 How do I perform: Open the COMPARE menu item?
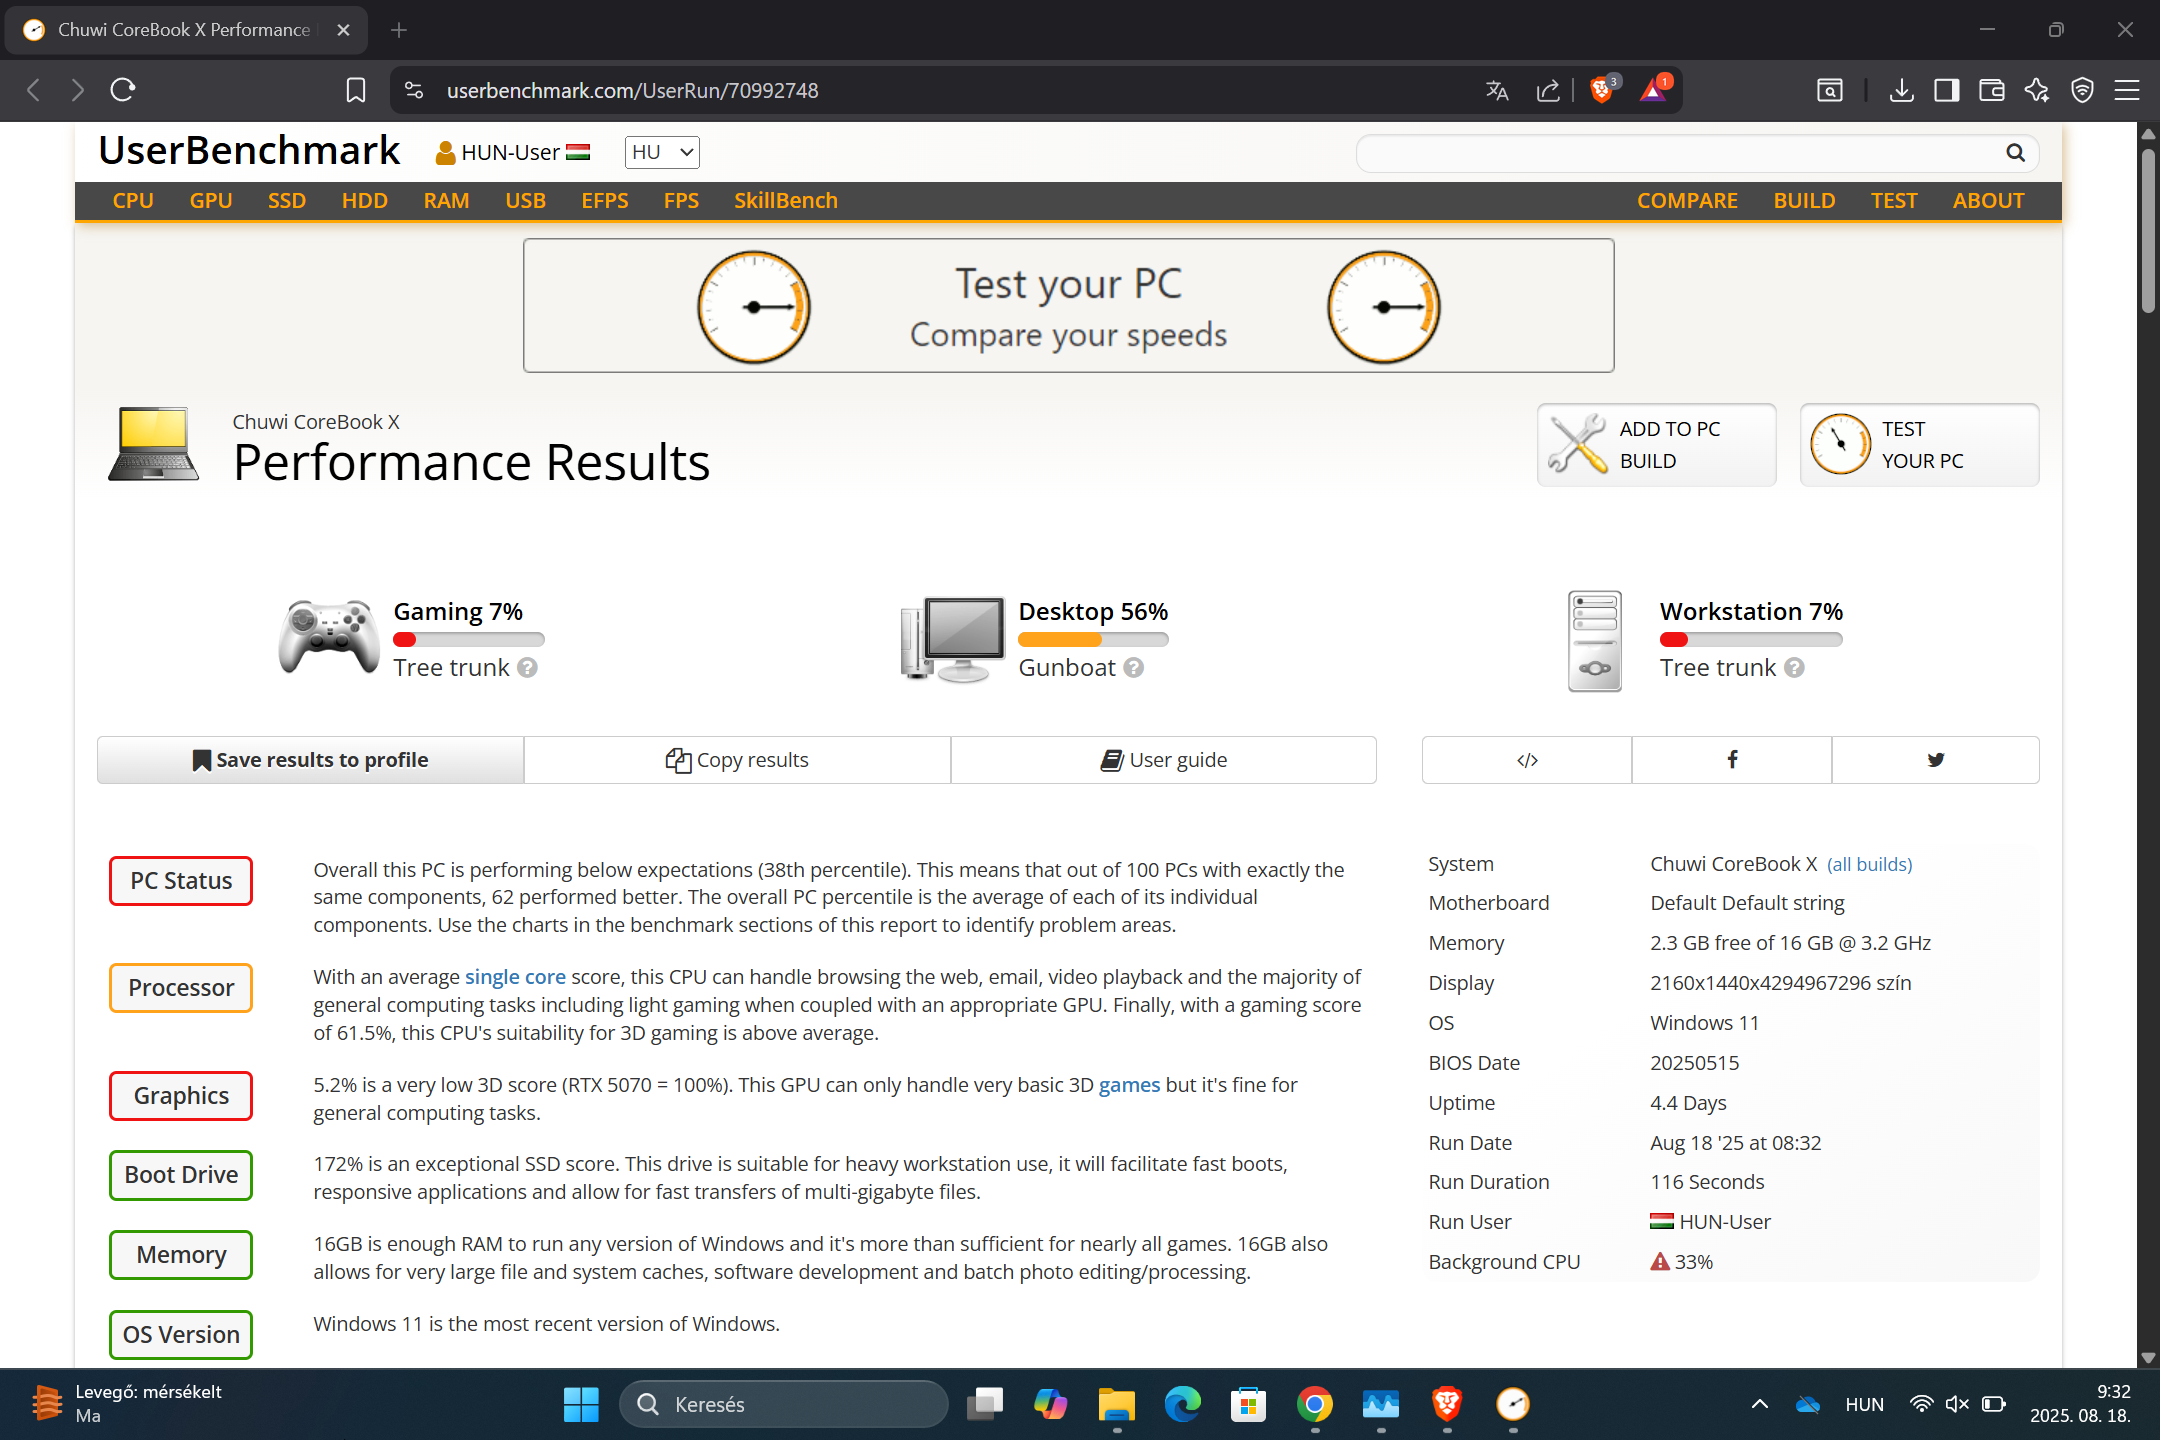[1687, 201]
